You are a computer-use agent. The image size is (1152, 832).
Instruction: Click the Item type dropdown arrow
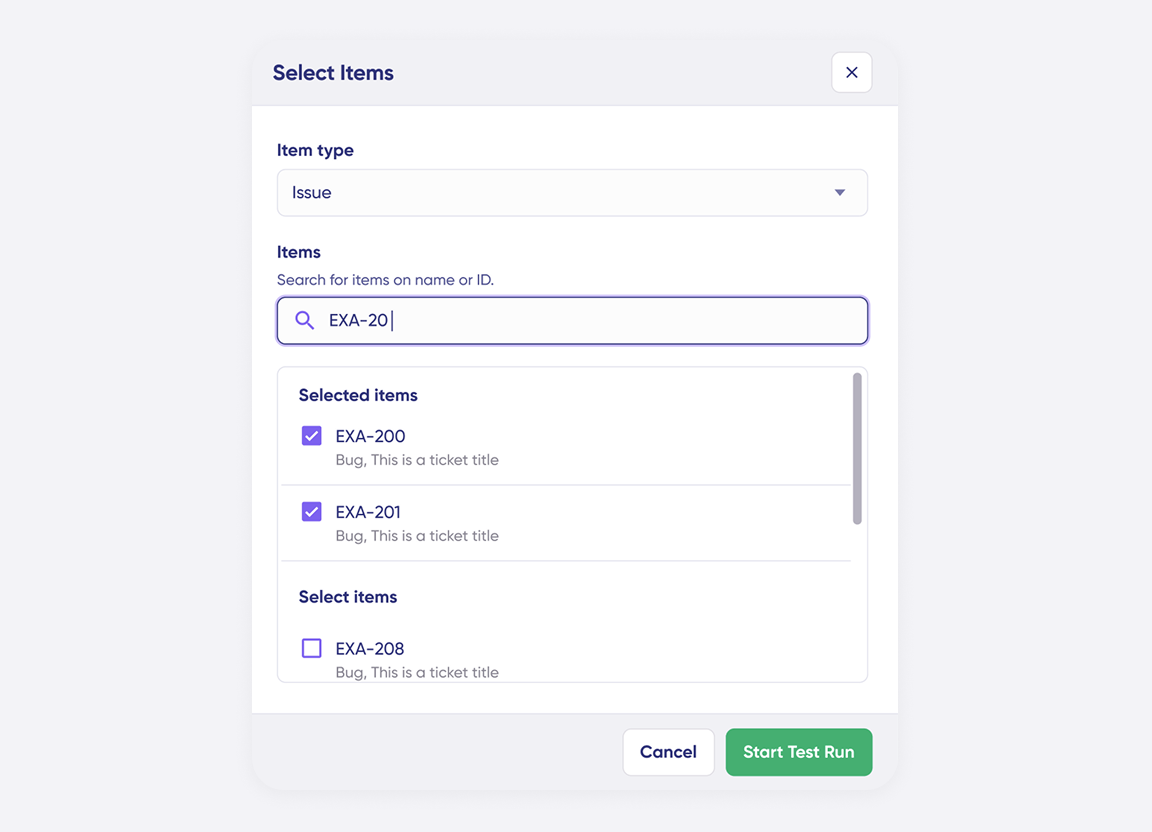click(x=840, y=193)
